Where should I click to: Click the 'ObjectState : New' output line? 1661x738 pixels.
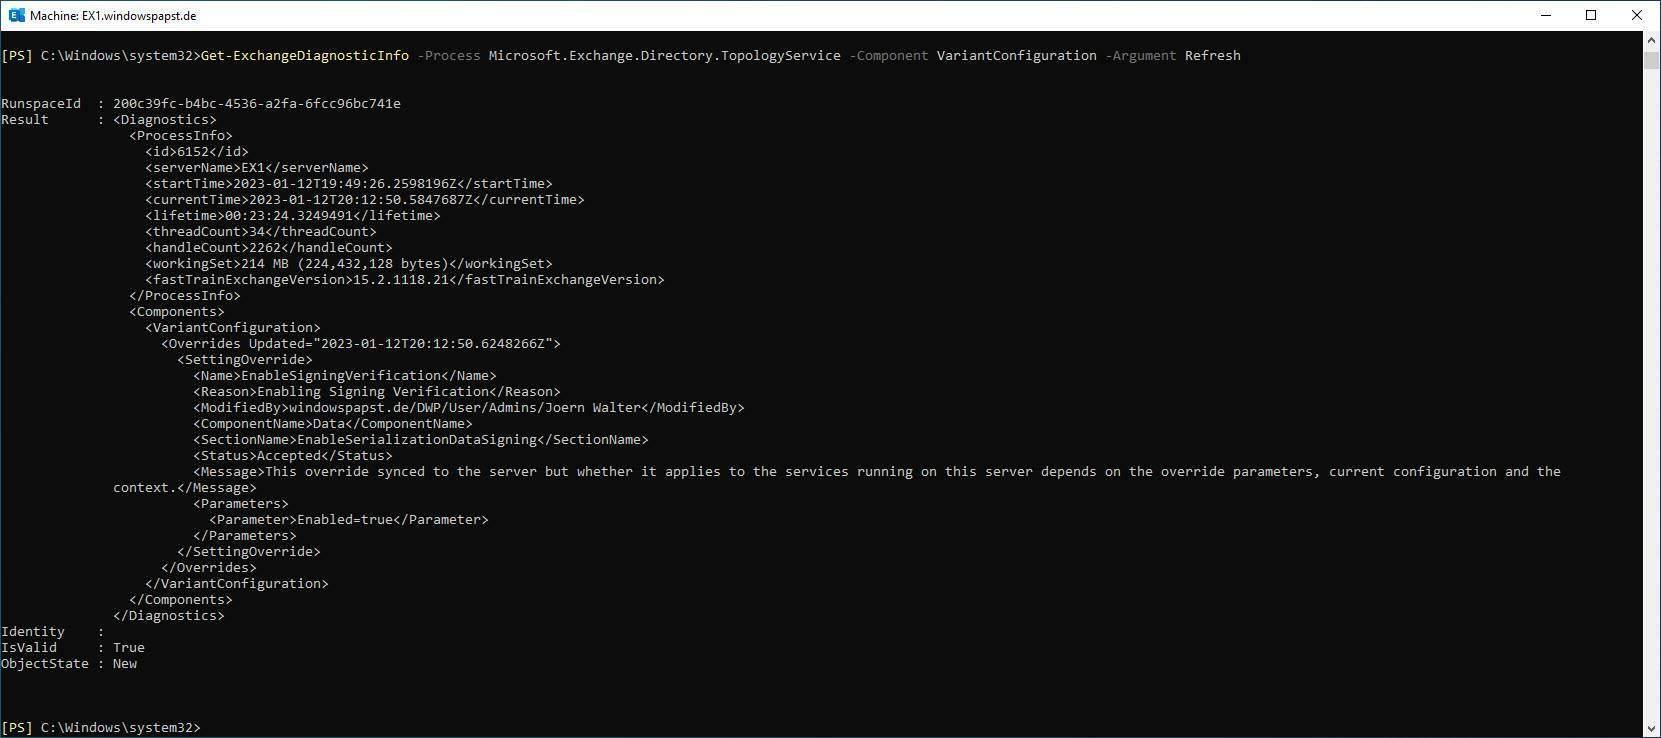[x=68, y=664]
